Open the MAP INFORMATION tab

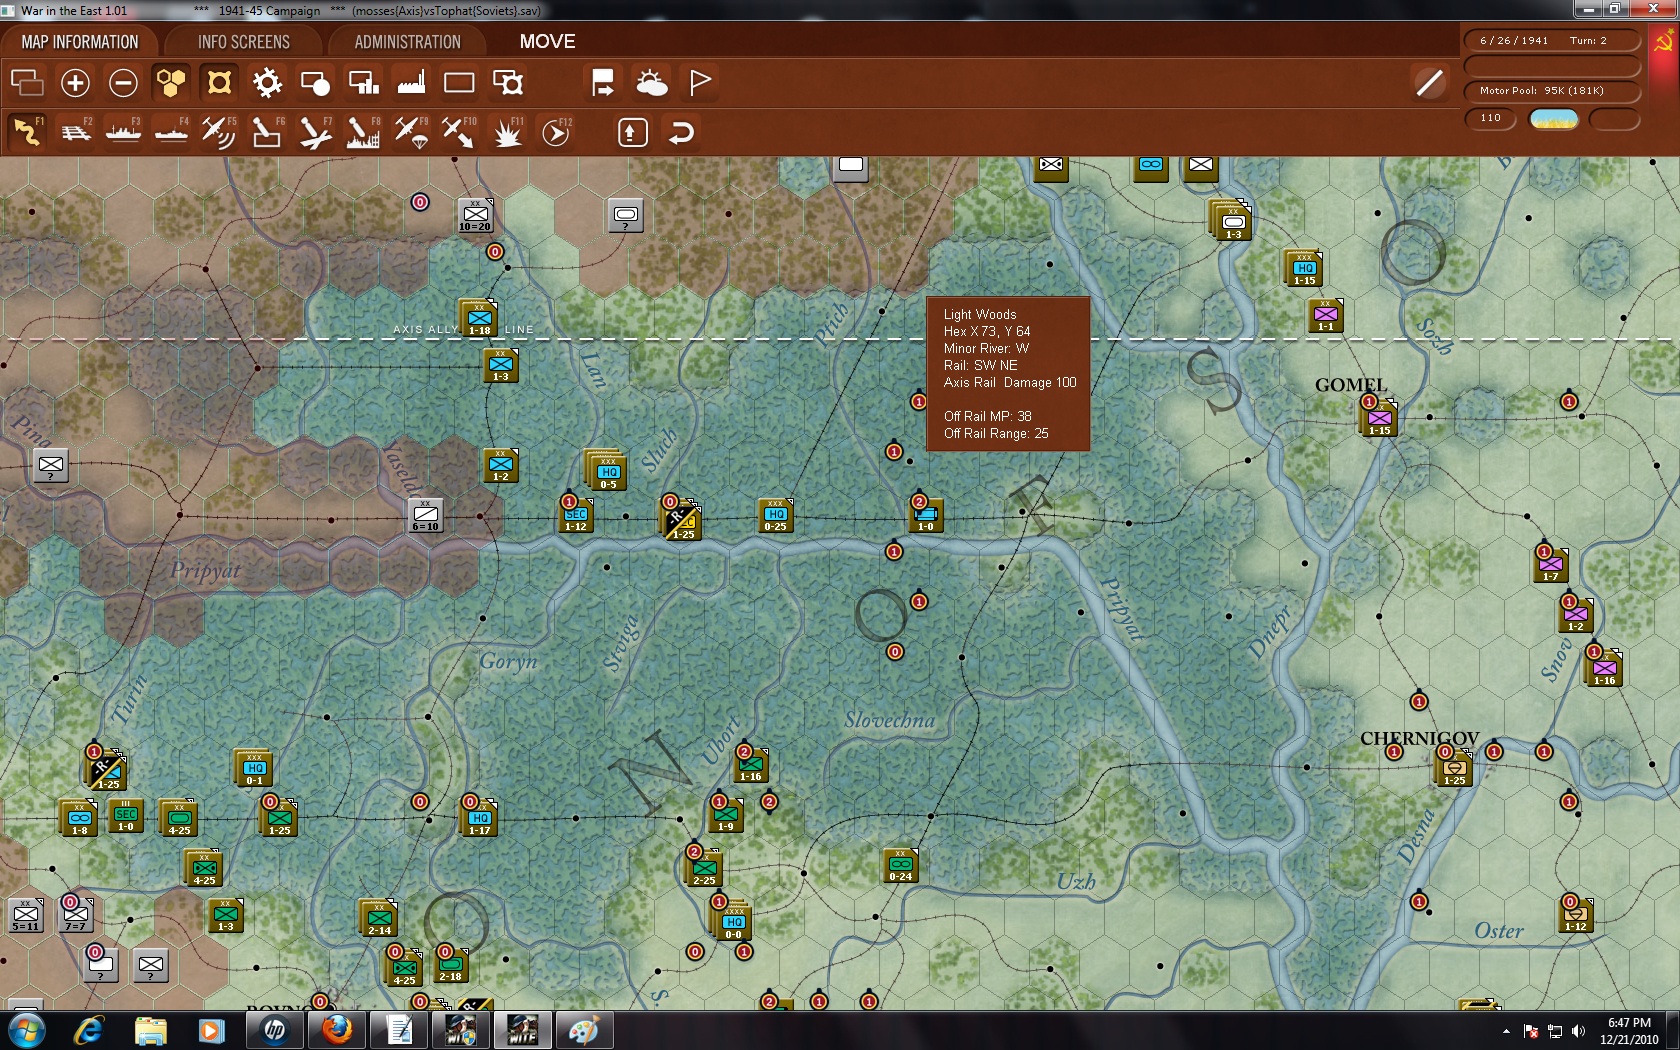[80, 42]
